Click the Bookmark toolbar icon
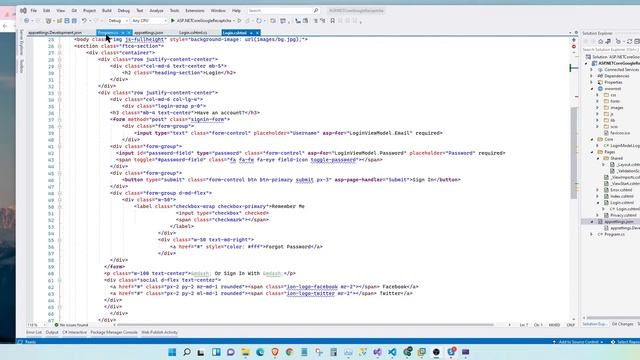The height and width of the screenshot is (360, 640). [x=333, y=20]
